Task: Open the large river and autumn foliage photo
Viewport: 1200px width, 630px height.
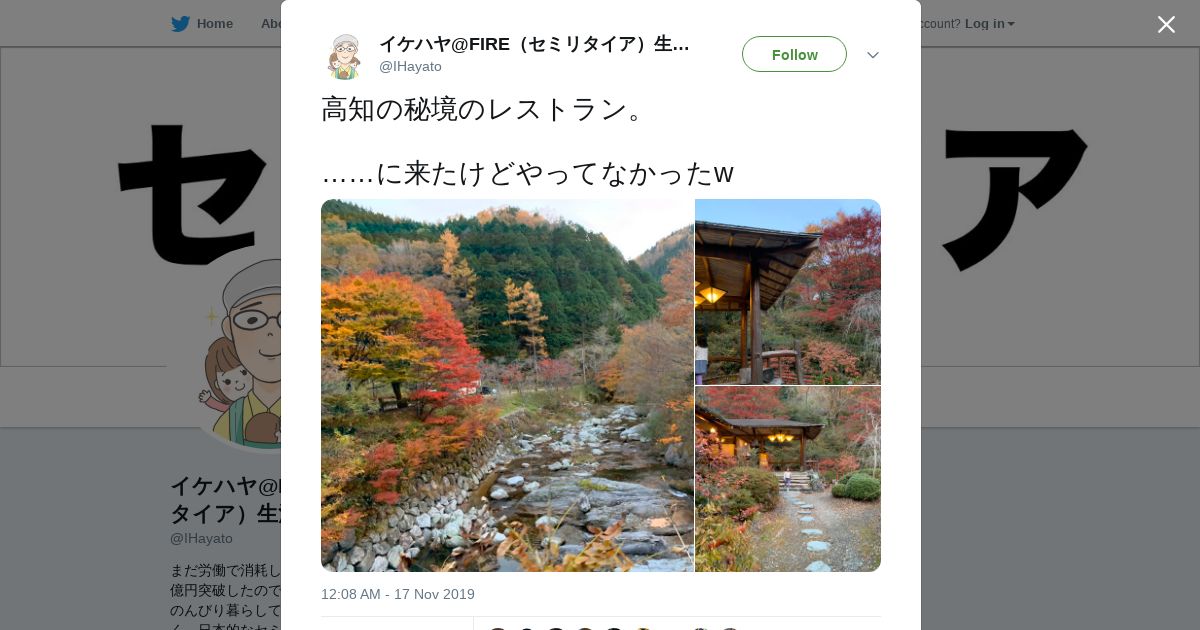Action: (507, 385)
